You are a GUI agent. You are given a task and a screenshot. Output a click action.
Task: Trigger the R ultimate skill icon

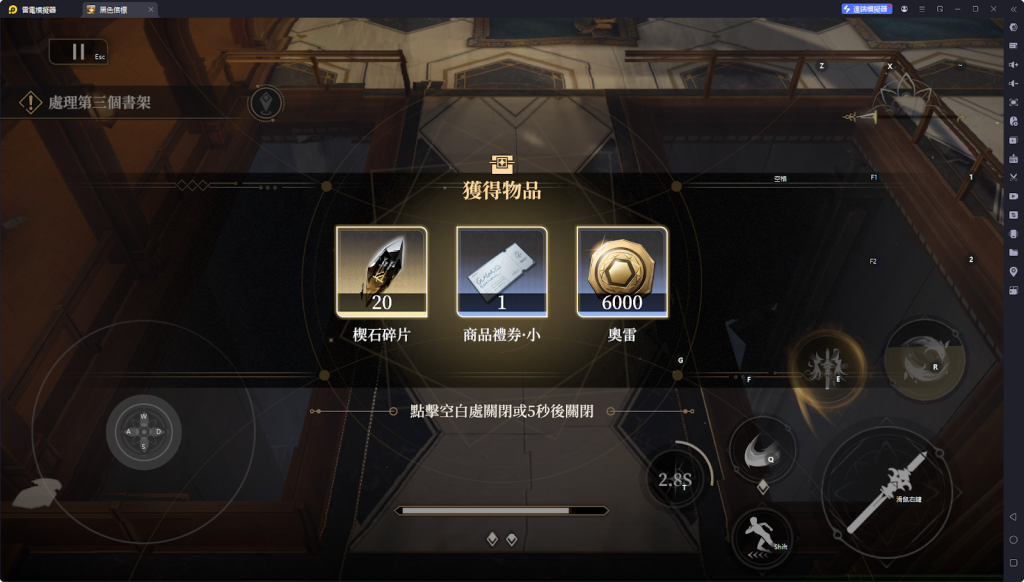point(924,361)
